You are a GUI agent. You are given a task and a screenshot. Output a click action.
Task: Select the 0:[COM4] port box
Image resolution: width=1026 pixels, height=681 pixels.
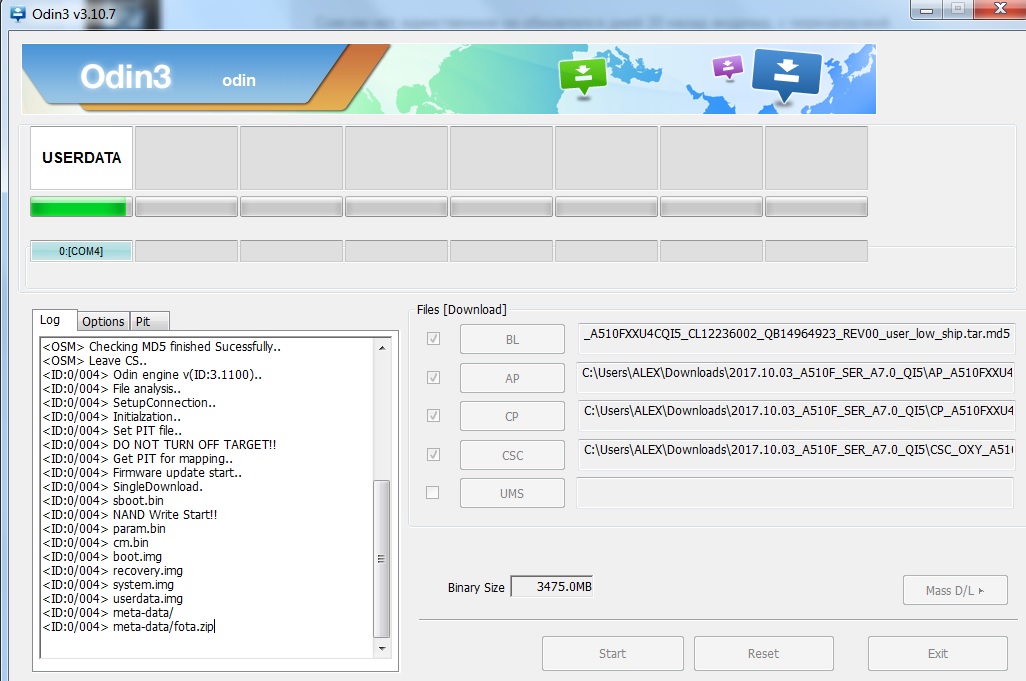[x=81, y=251]
